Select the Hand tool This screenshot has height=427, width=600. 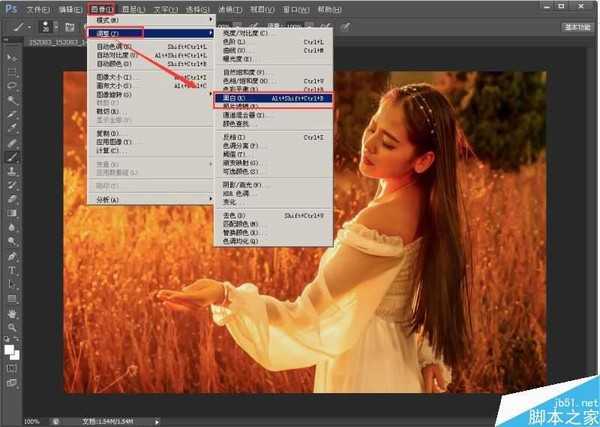click(13, 313)
